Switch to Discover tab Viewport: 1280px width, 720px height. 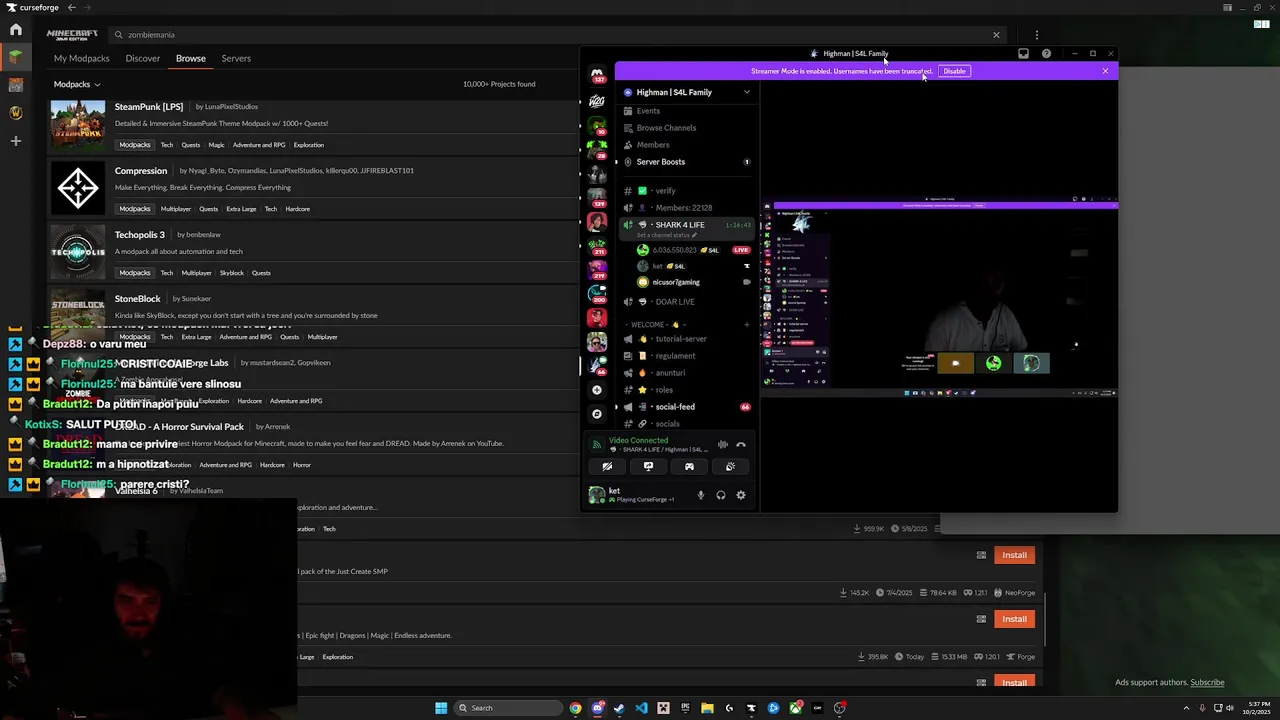[x=143, y=58]
